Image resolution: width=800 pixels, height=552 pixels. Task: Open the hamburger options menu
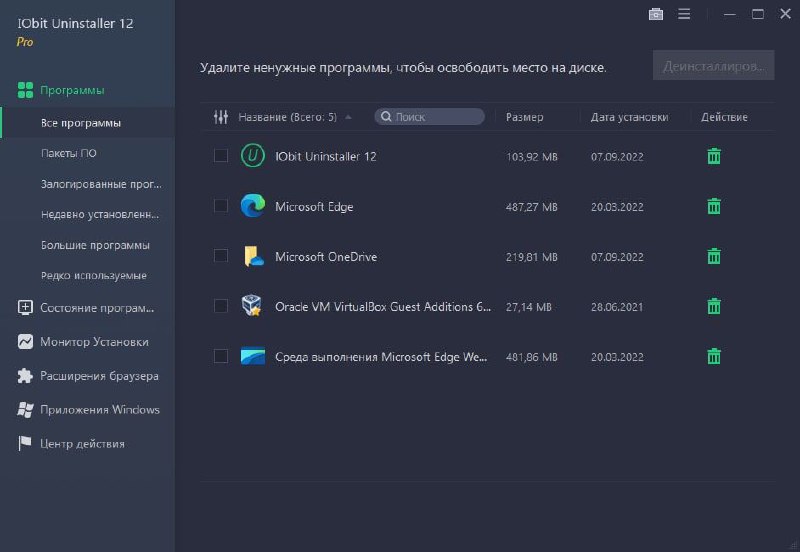coord(684,14)
